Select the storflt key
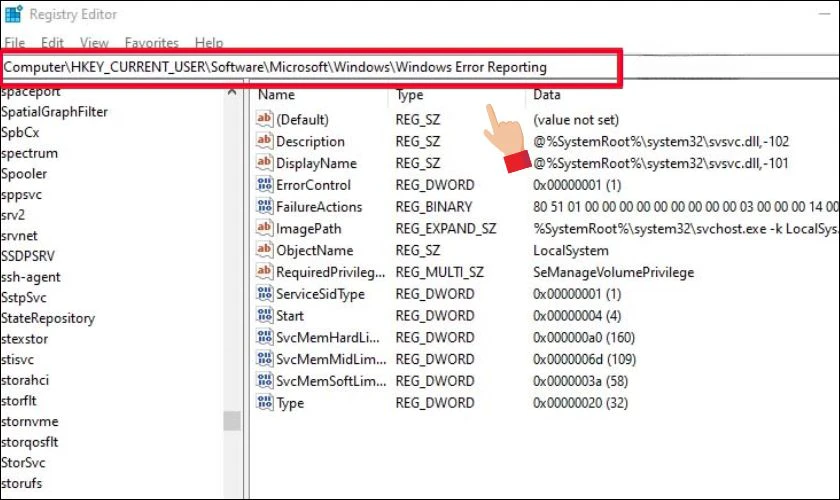Viewport: 840px width, 500px height. click(x=19, y=401)
